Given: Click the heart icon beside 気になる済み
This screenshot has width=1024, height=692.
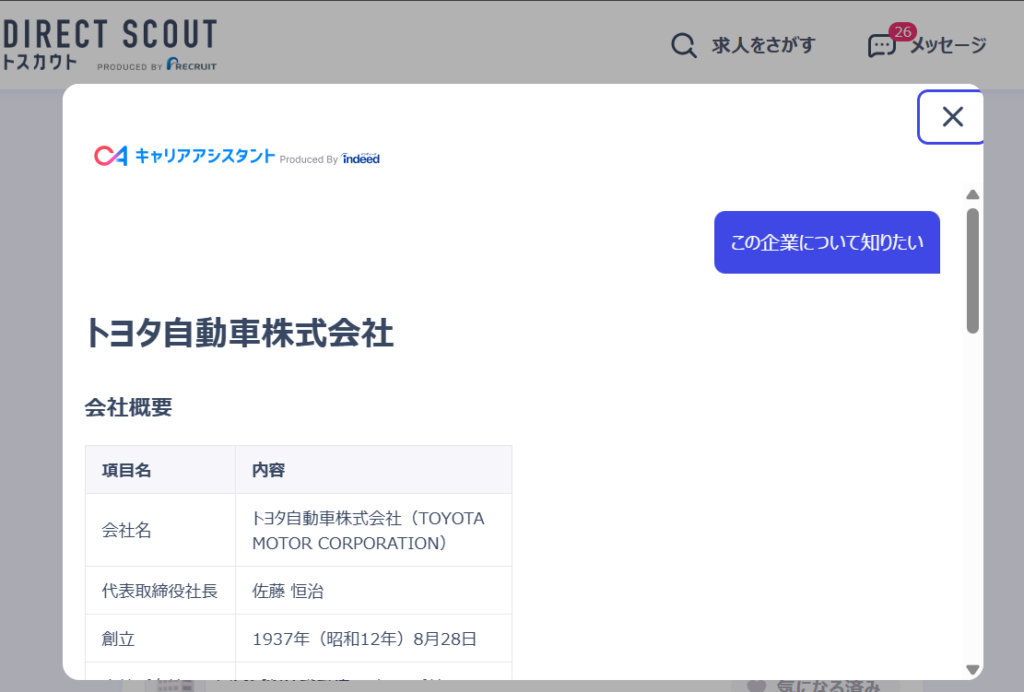Looking at the screenshot, I should tap(757, 686).
